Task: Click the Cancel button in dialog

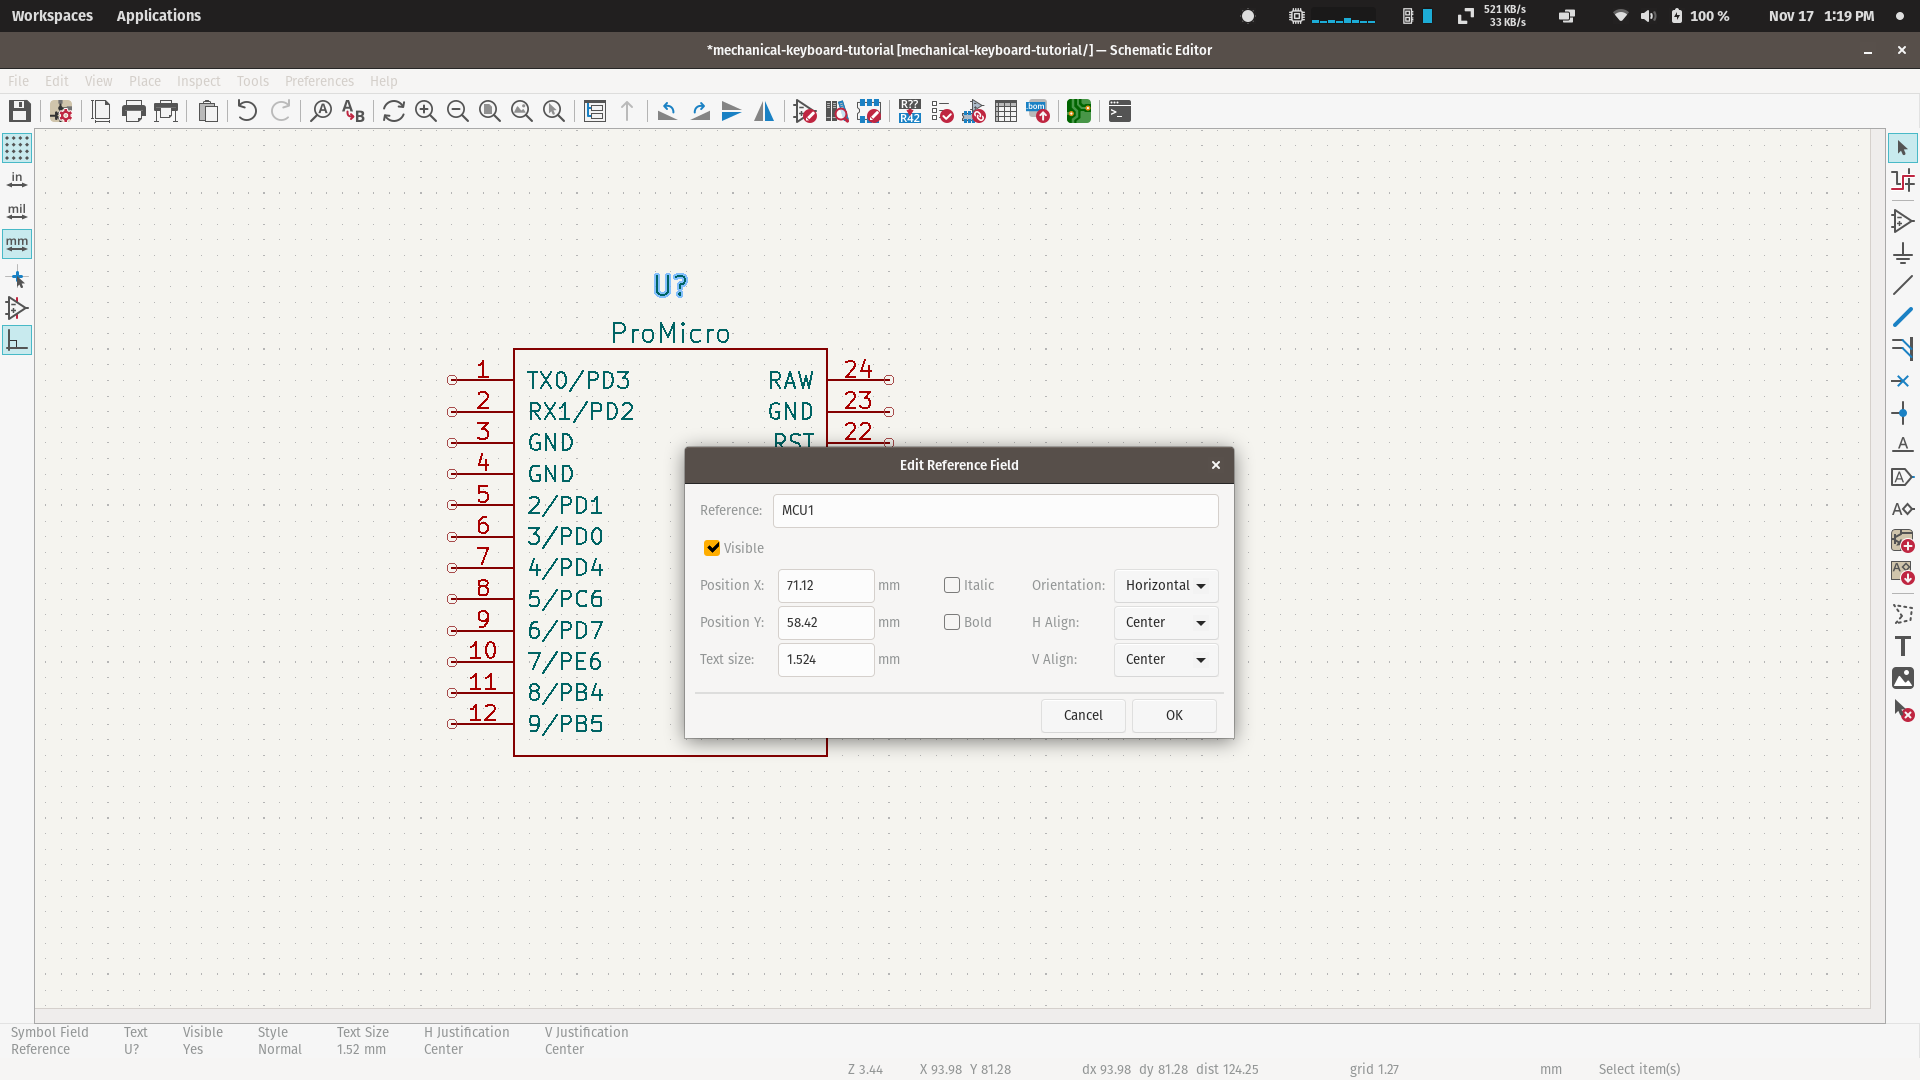Action: (1083, 715)
